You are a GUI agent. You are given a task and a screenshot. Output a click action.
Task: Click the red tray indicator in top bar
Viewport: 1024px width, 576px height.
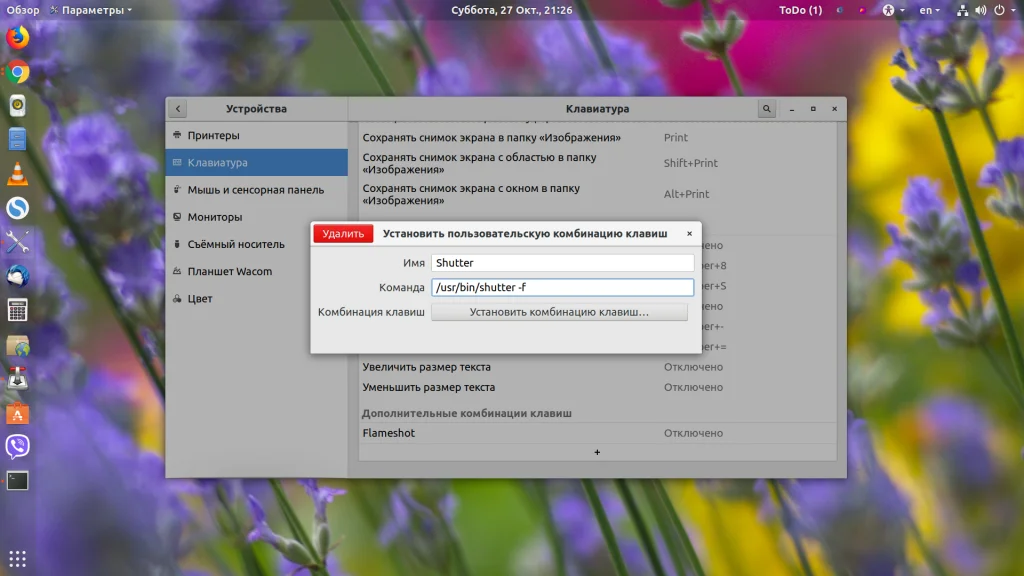tap(862, 10)
